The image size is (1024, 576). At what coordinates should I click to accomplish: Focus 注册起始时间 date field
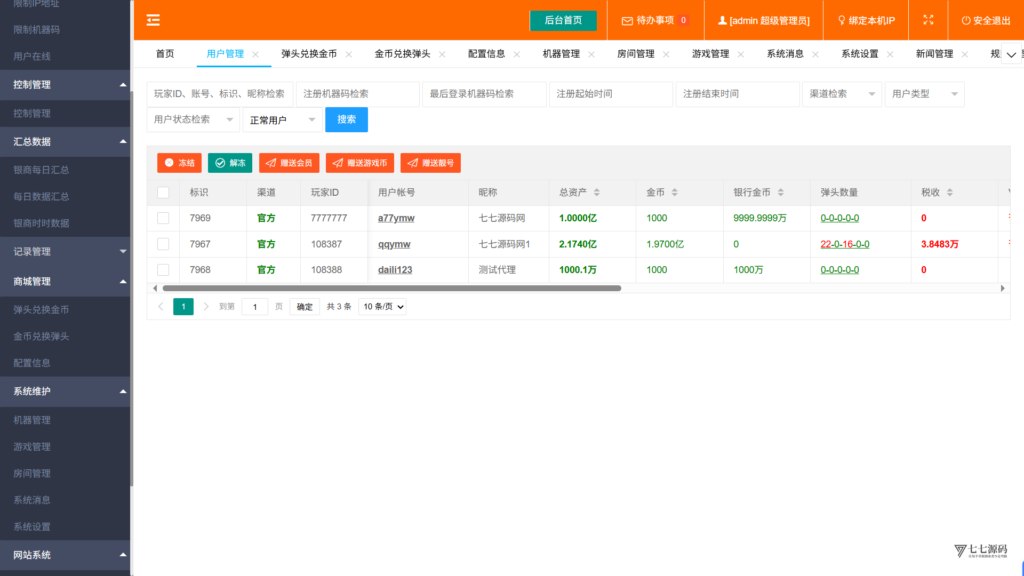[x=611, y=94]
